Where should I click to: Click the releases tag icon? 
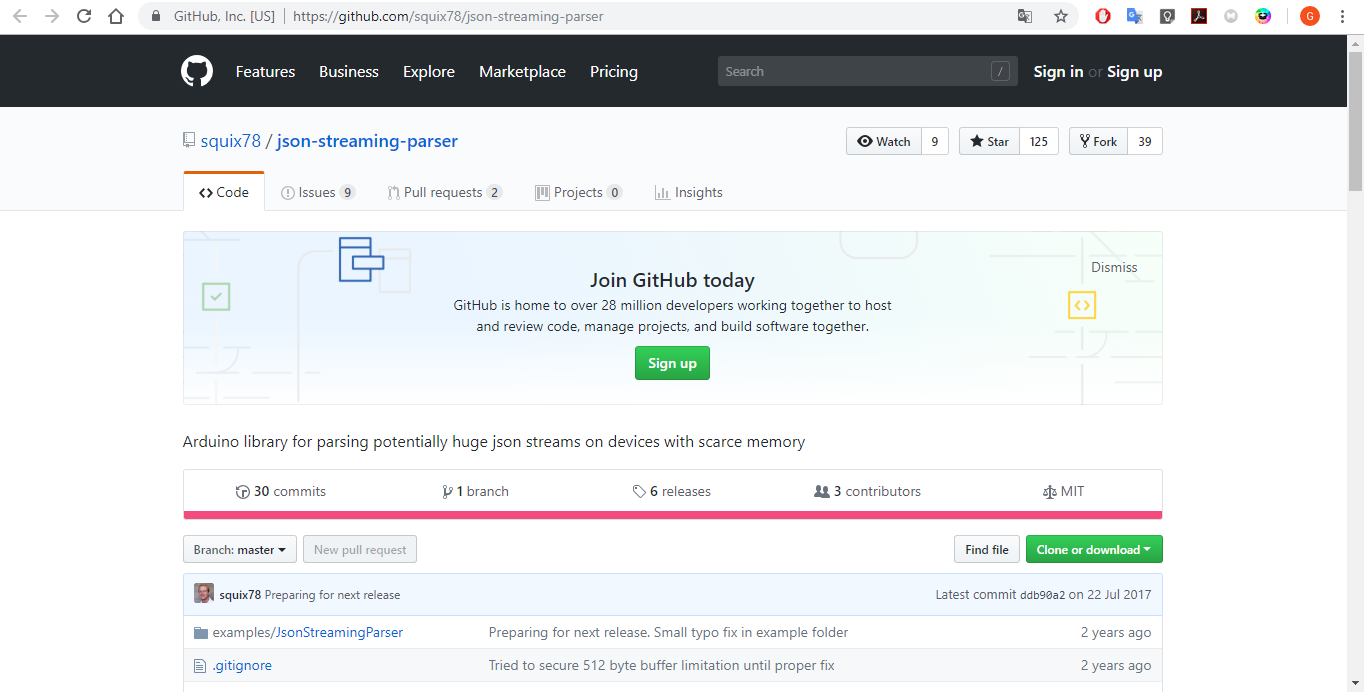(x=639, y=492)
